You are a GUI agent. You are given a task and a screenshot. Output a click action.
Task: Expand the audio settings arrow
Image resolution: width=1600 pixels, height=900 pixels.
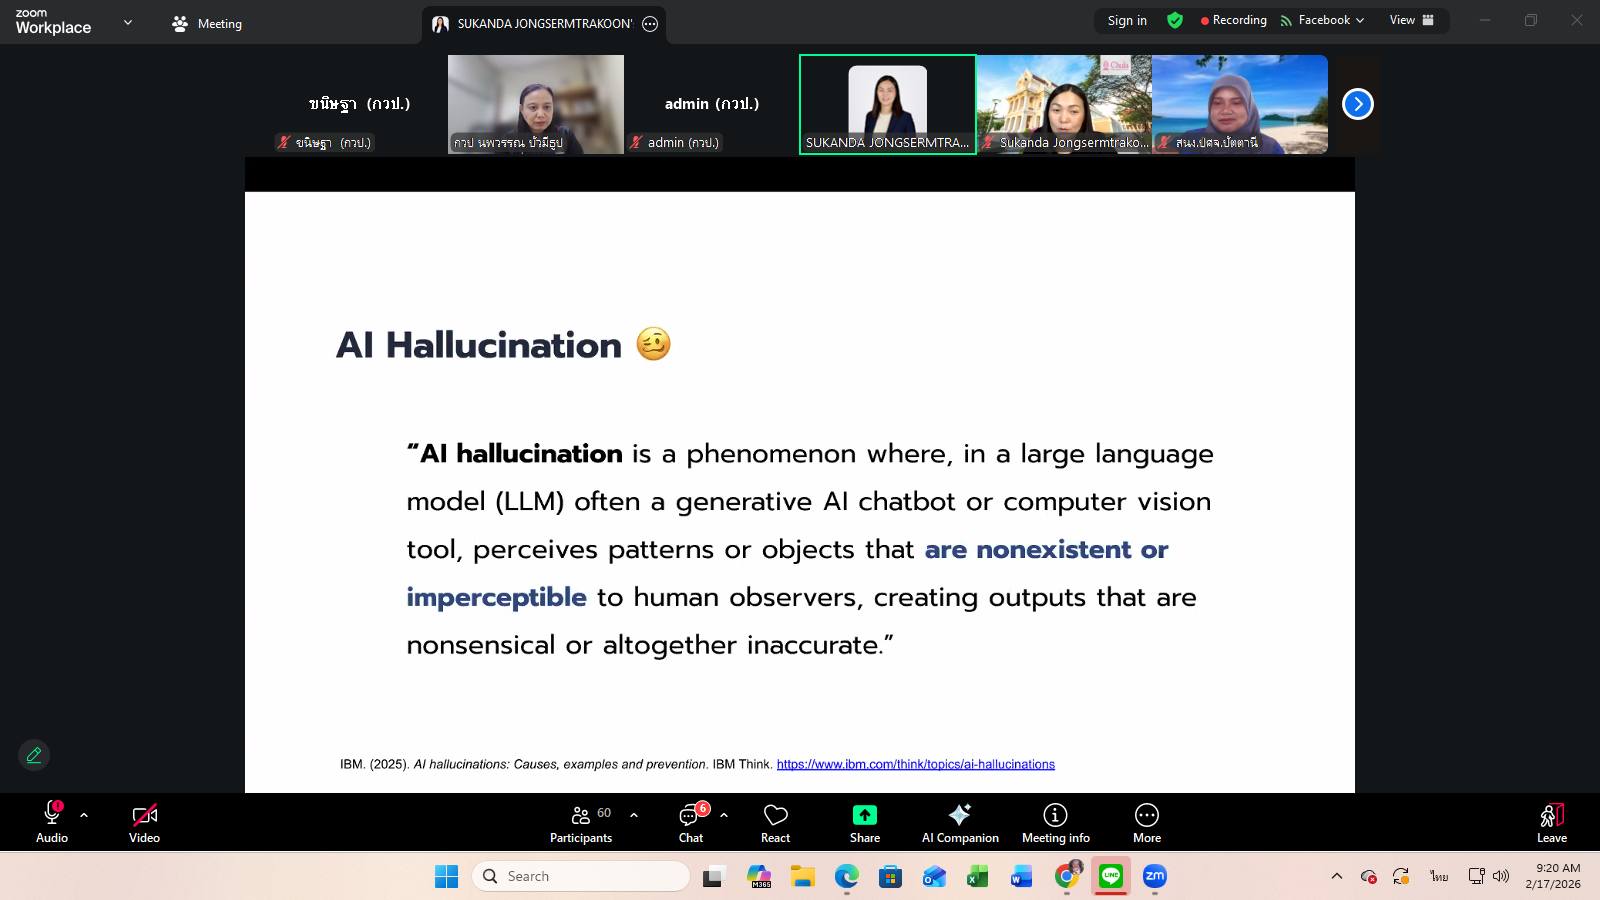84,815
